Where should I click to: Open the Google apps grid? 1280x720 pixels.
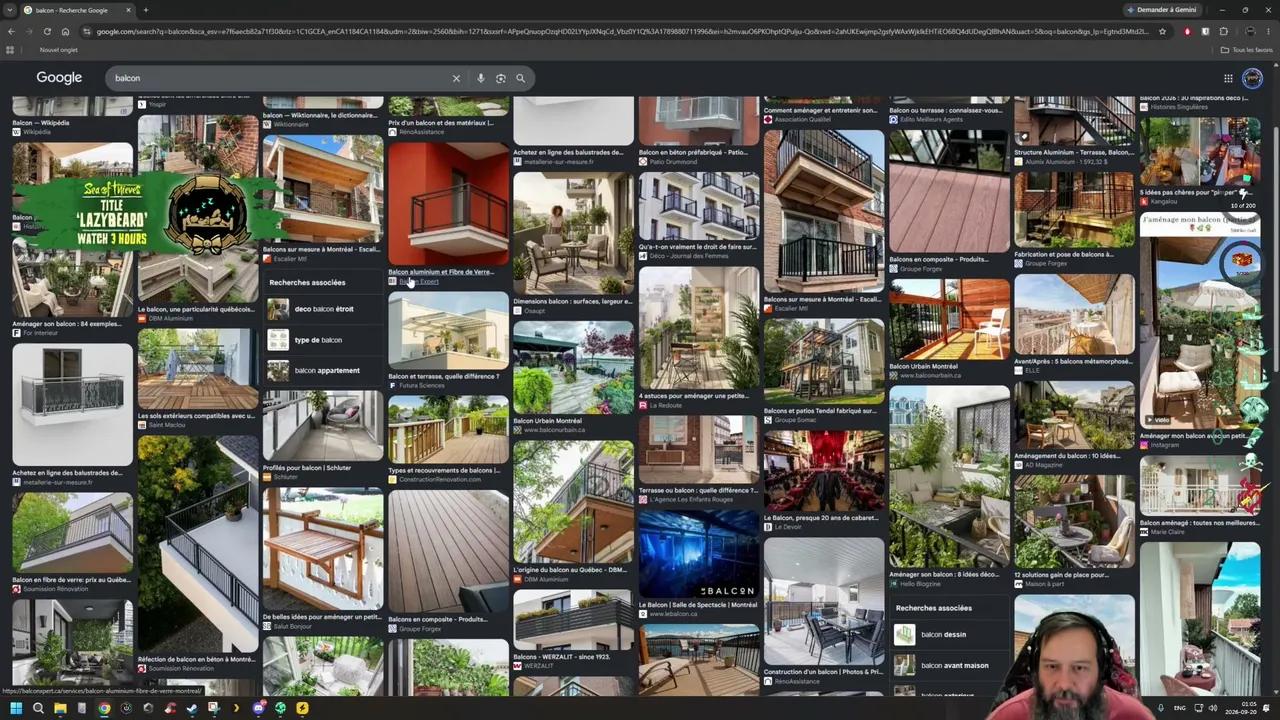point(1228,78)
